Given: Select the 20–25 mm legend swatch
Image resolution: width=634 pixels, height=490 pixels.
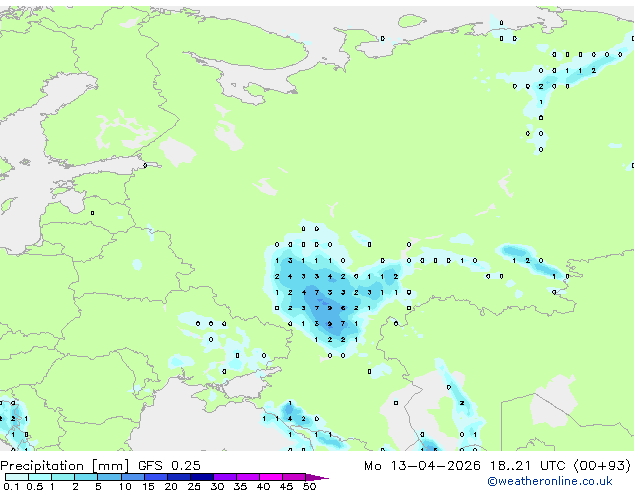Looking at the screenshot, I should pos(179,477).
